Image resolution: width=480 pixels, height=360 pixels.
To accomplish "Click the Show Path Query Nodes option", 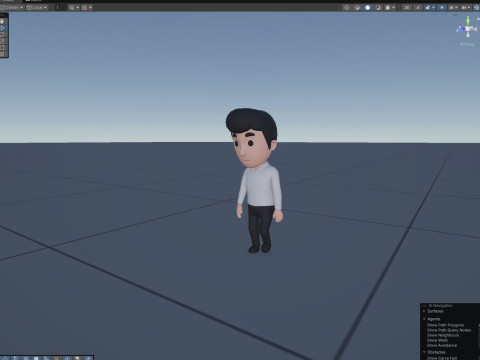I will pos(449,330).
